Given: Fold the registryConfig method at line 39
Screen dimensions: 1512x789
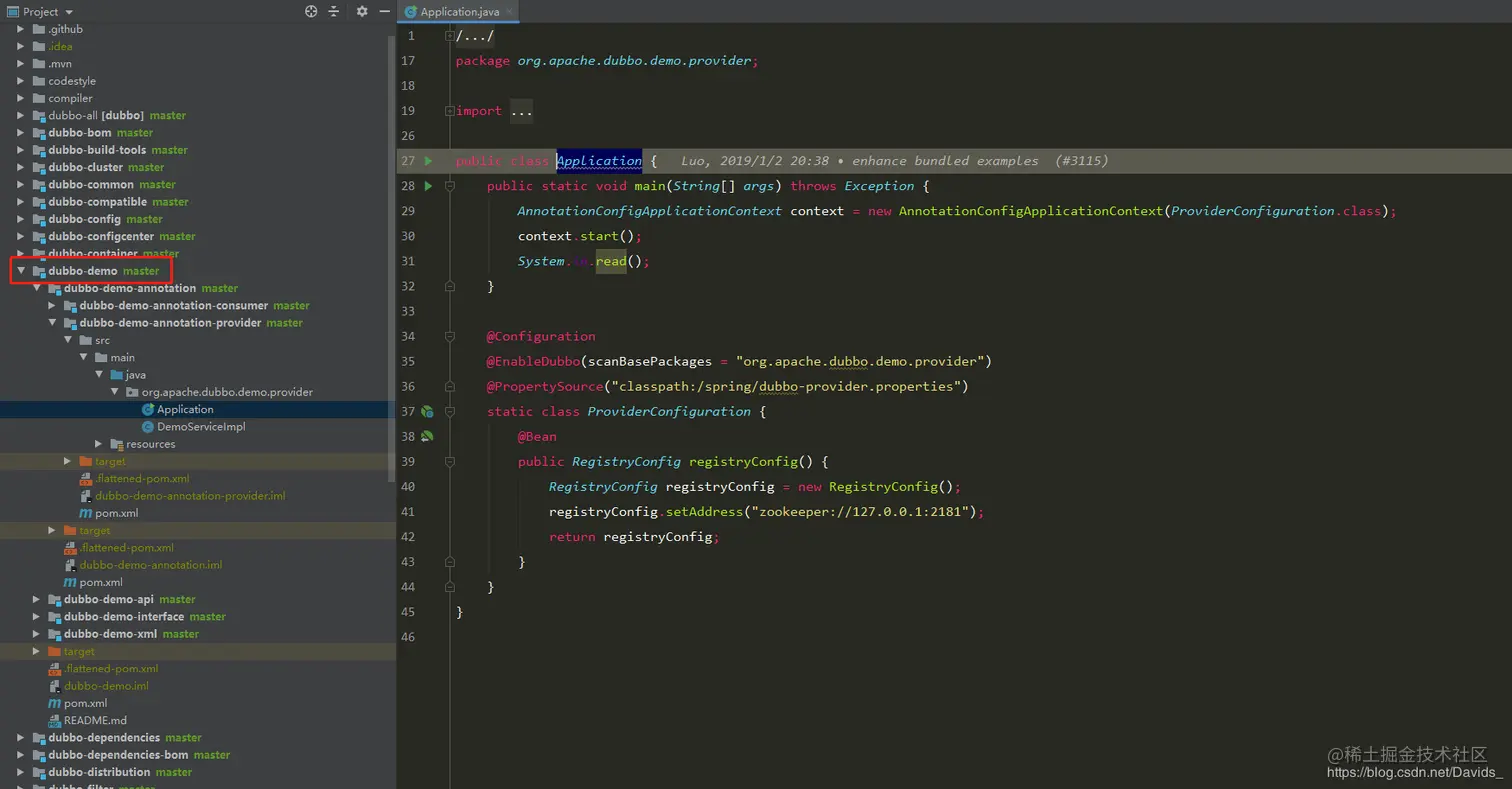Looking at the screenshot, I should [450, 461].
